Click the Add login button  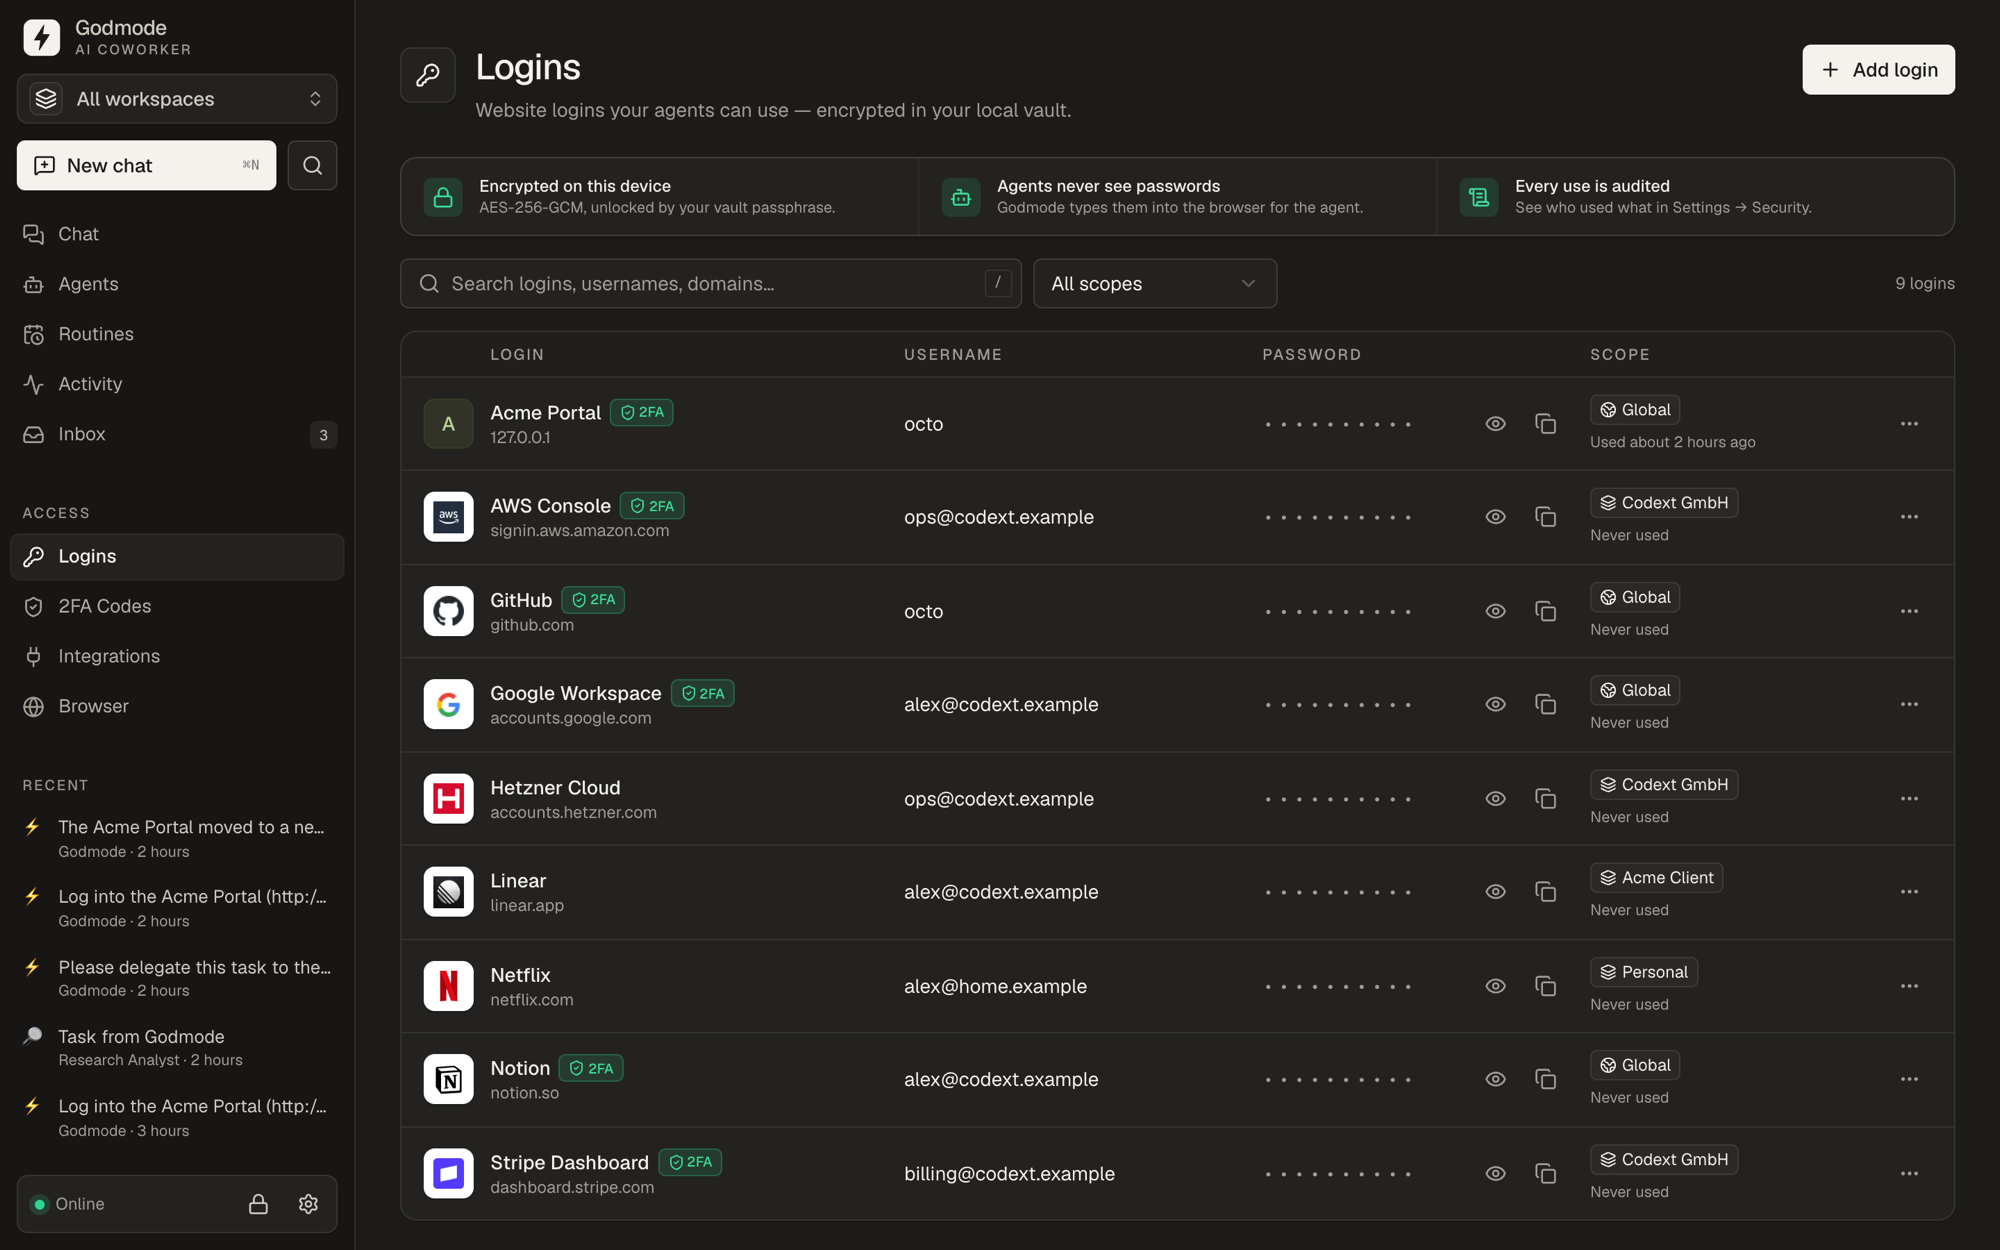point(1878,70)
